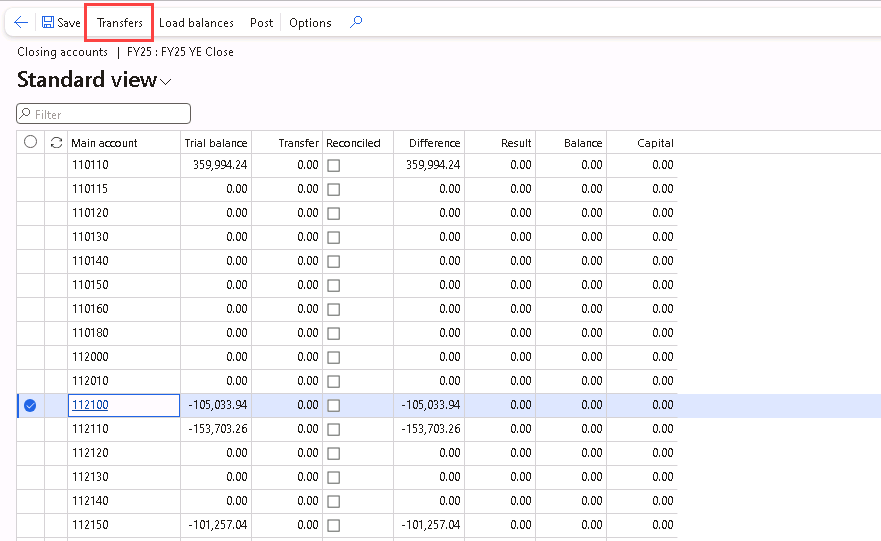Click Load balances button
Screen dimensions: 881x541
[x=196, y=23]
